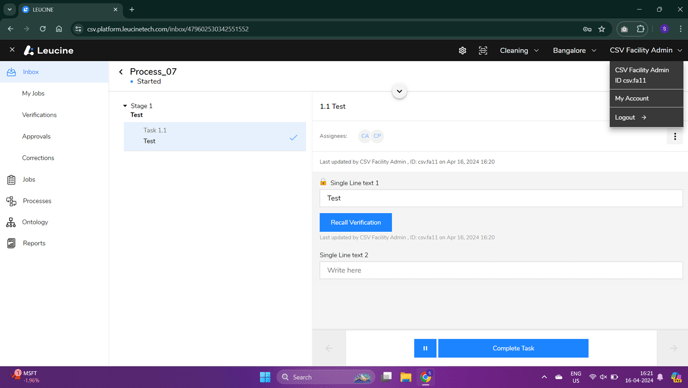This screenshot has width=688, height=388.
Task: Go to My Jobs
Action: point(33,93)
